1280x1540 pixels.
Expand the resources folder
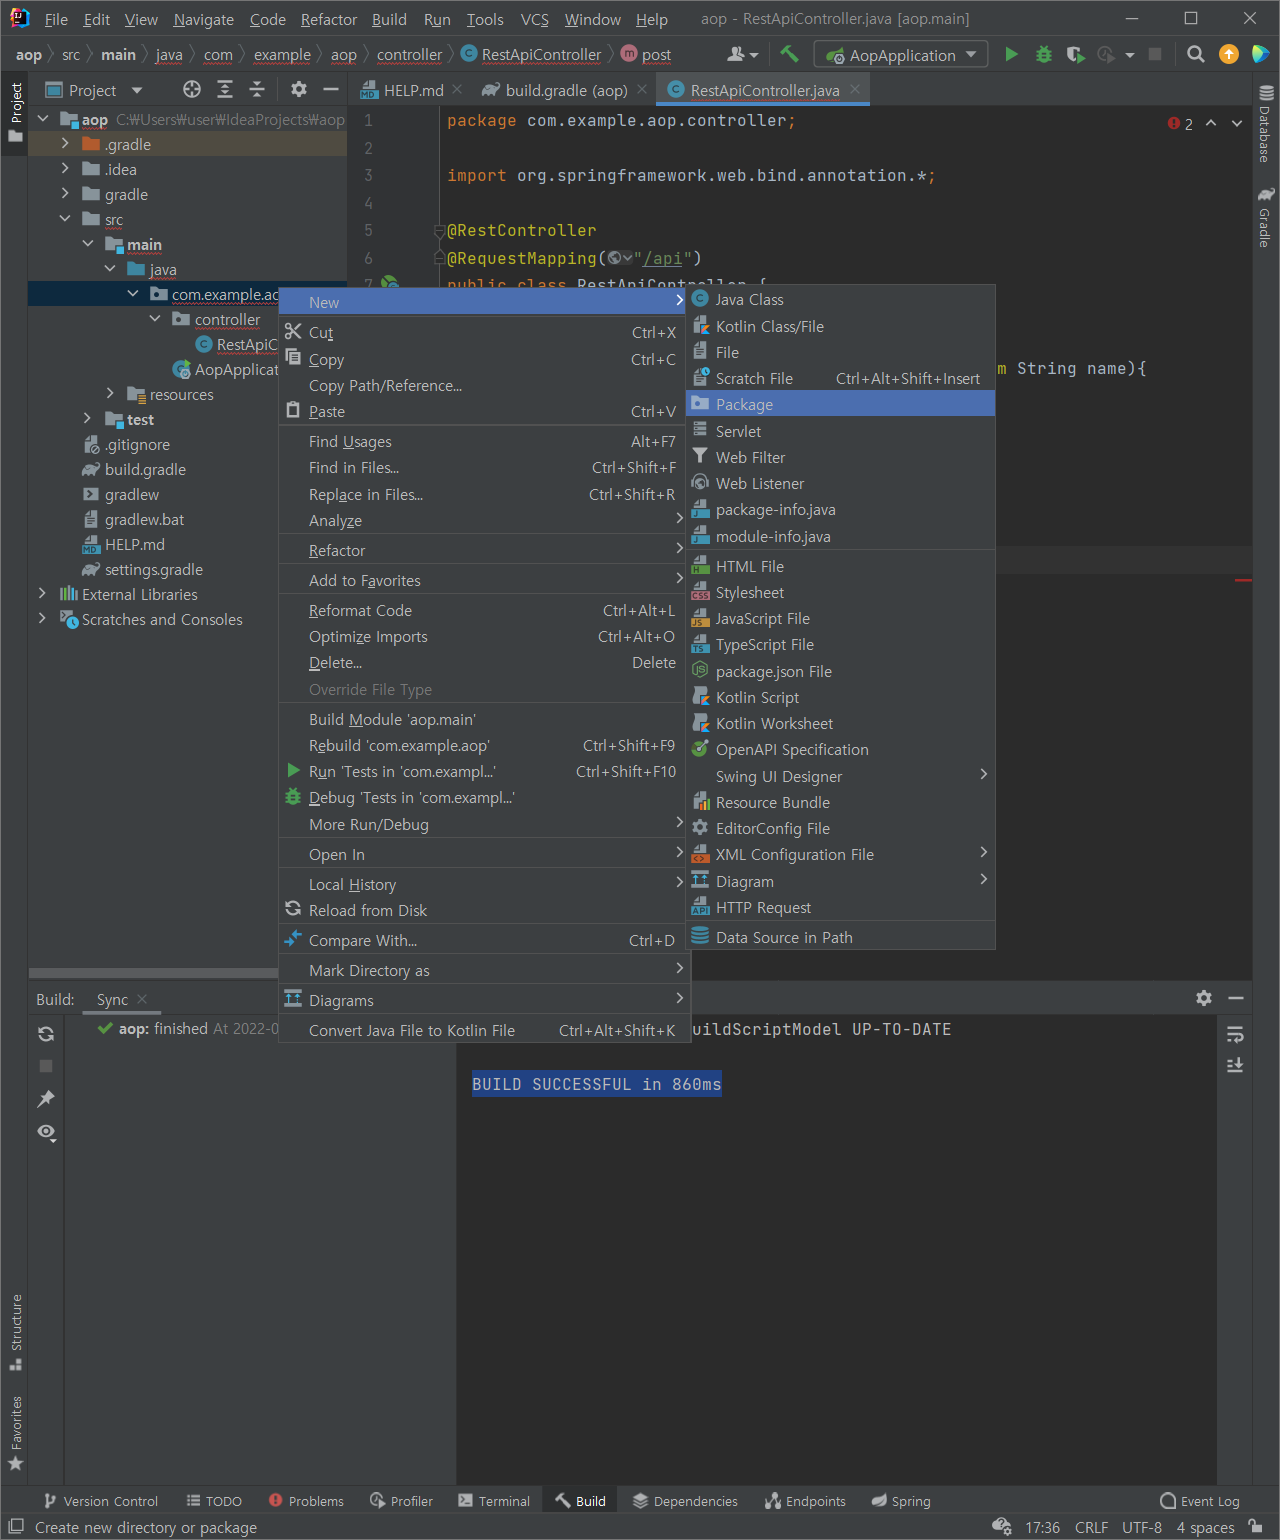(110, 394)
